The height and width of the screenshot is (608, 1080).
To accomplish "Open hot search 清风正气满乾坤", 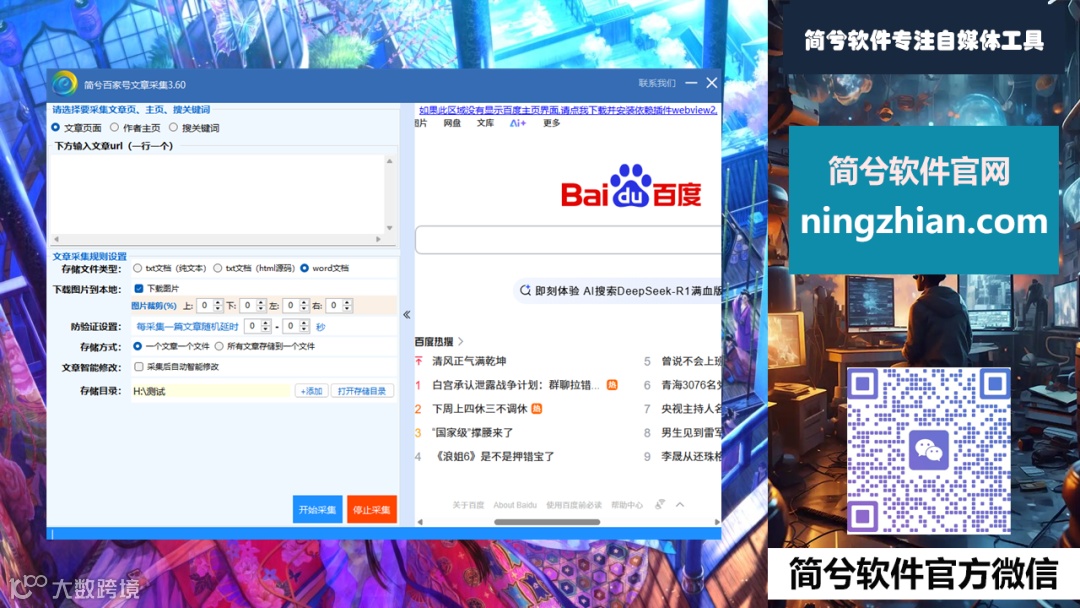I will [x=469, y=361].
